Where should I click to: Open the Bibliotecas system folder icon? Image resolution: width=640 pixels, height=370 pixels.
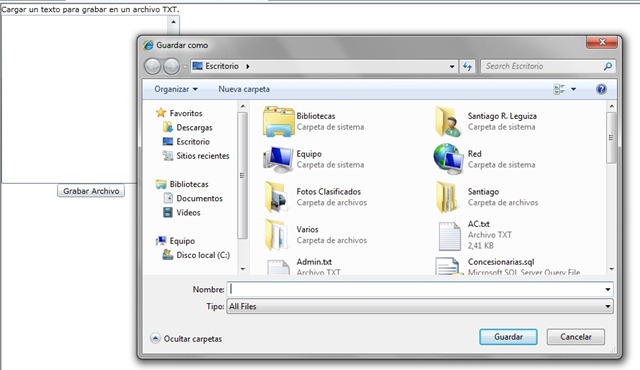coord(278,122)
